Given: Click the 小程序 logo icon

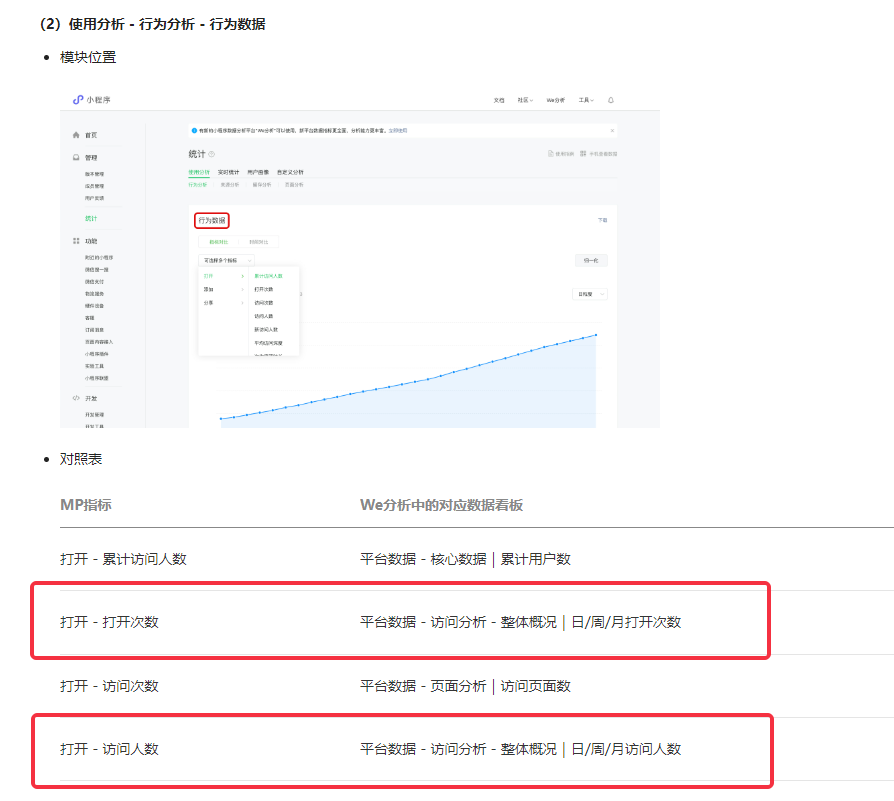Looking at the screenshot, I should click(78, 100).
